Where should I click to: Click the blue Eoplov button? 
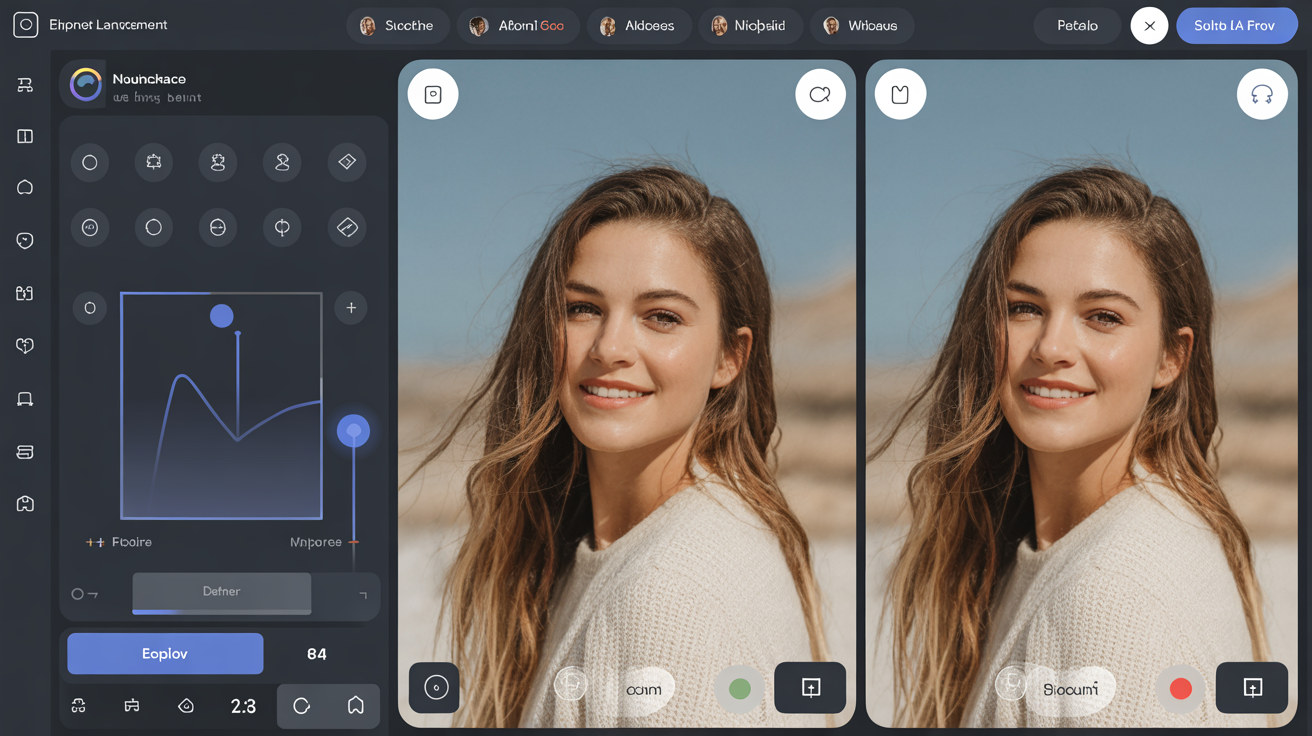pos(165,653)
